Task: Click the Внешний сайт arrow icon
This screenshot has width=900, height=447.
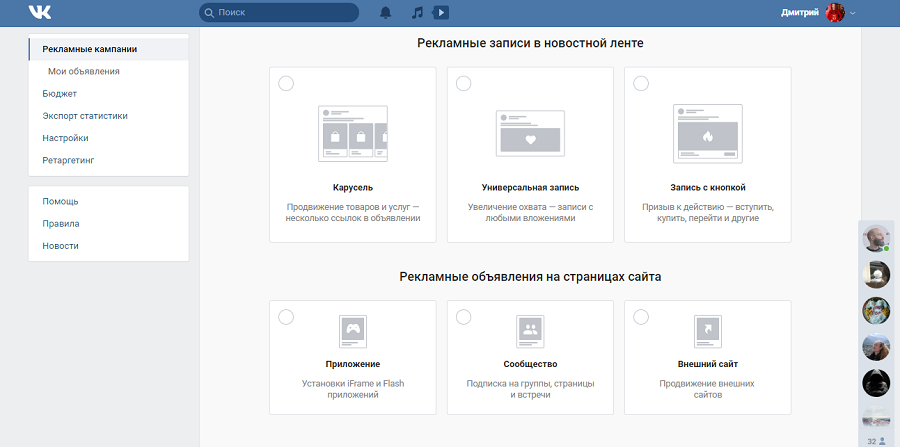Action: tap(708, 331)
